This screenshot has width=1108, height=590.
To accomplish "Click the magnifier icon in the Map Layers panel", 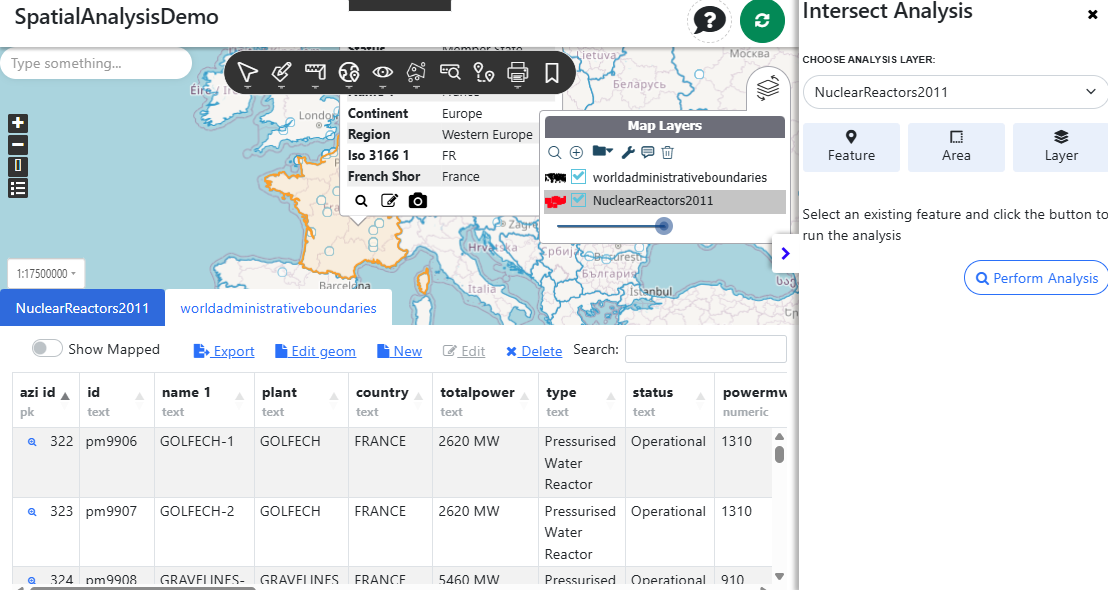I will 555,152.
